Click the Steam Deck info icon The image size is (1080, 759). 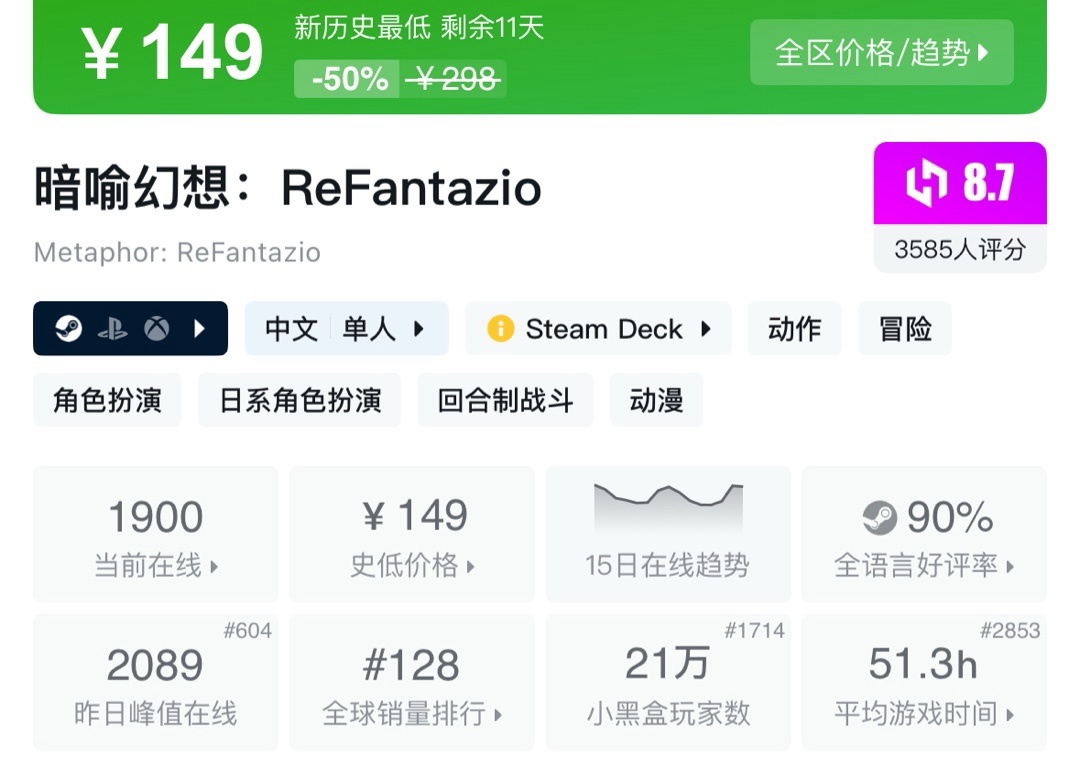coord(500,329)
